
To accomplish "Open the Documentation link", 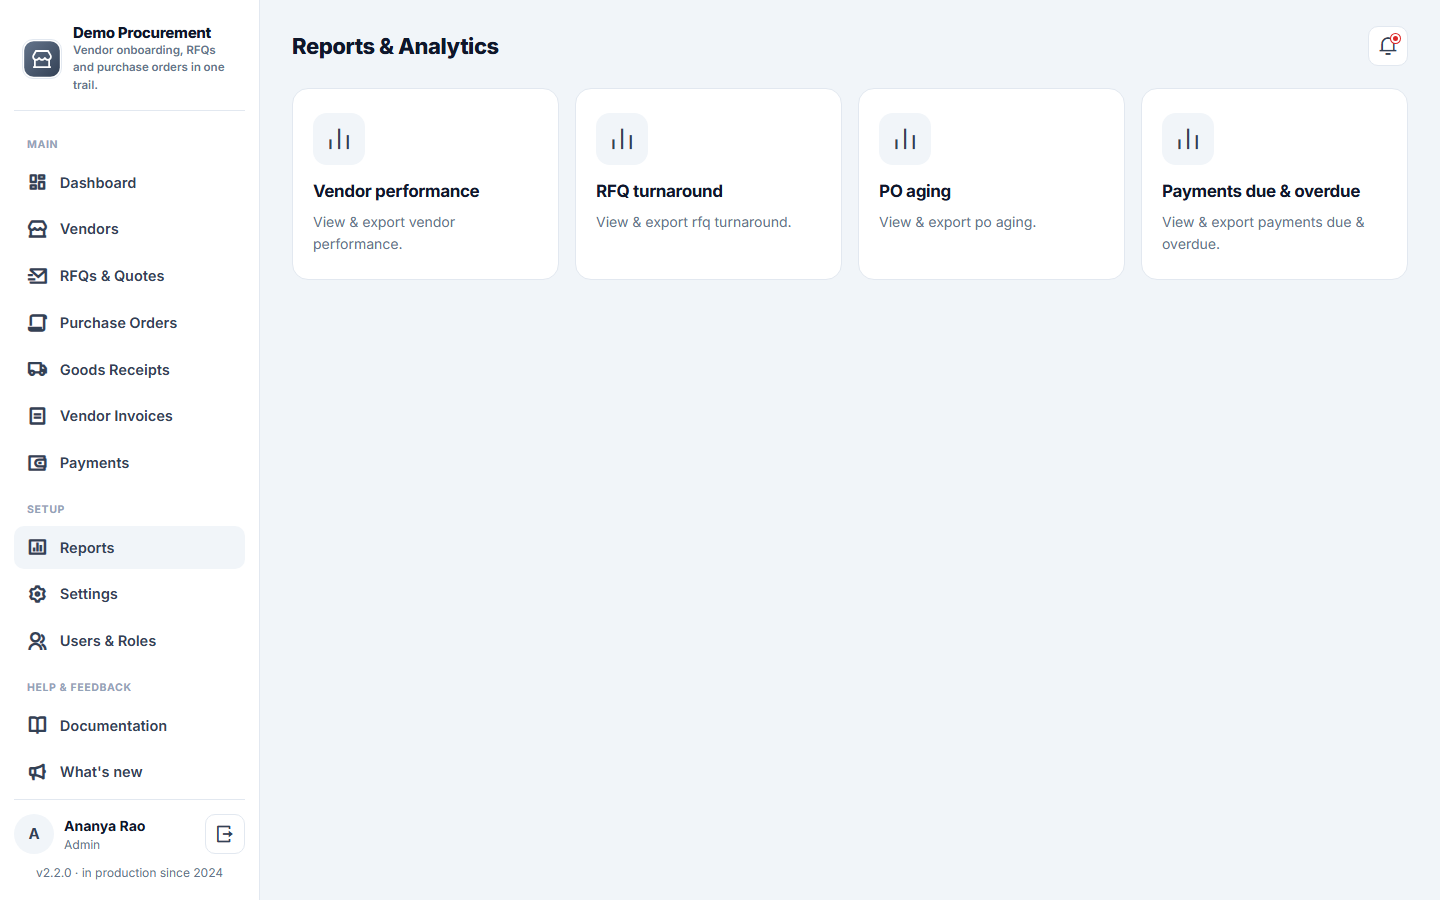I will [x=129, y=725].
